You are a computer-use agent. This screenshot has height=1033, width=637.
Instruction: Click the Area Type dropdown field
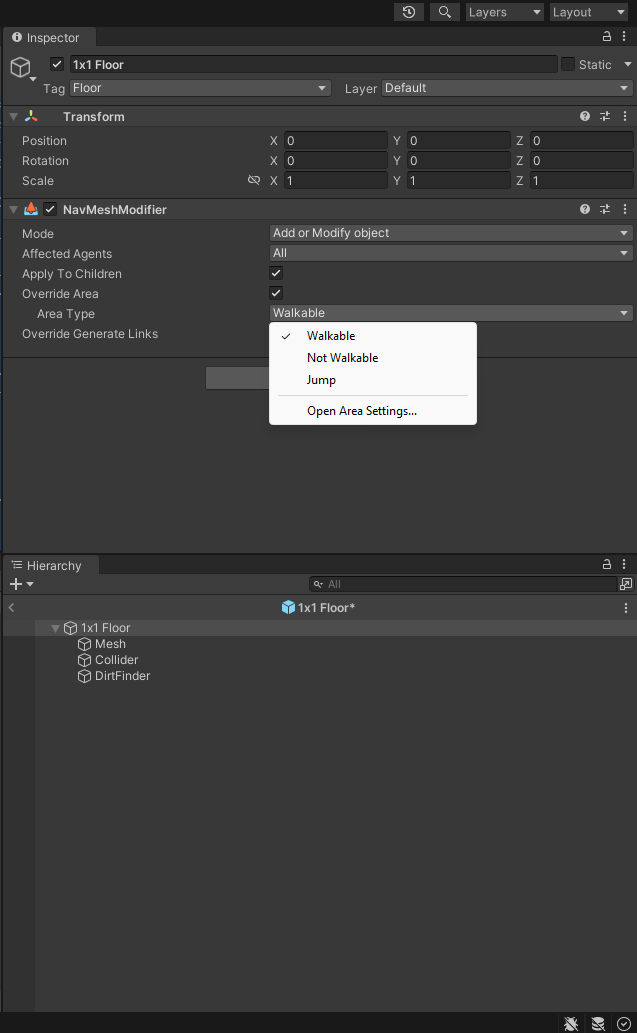point(451,313)
